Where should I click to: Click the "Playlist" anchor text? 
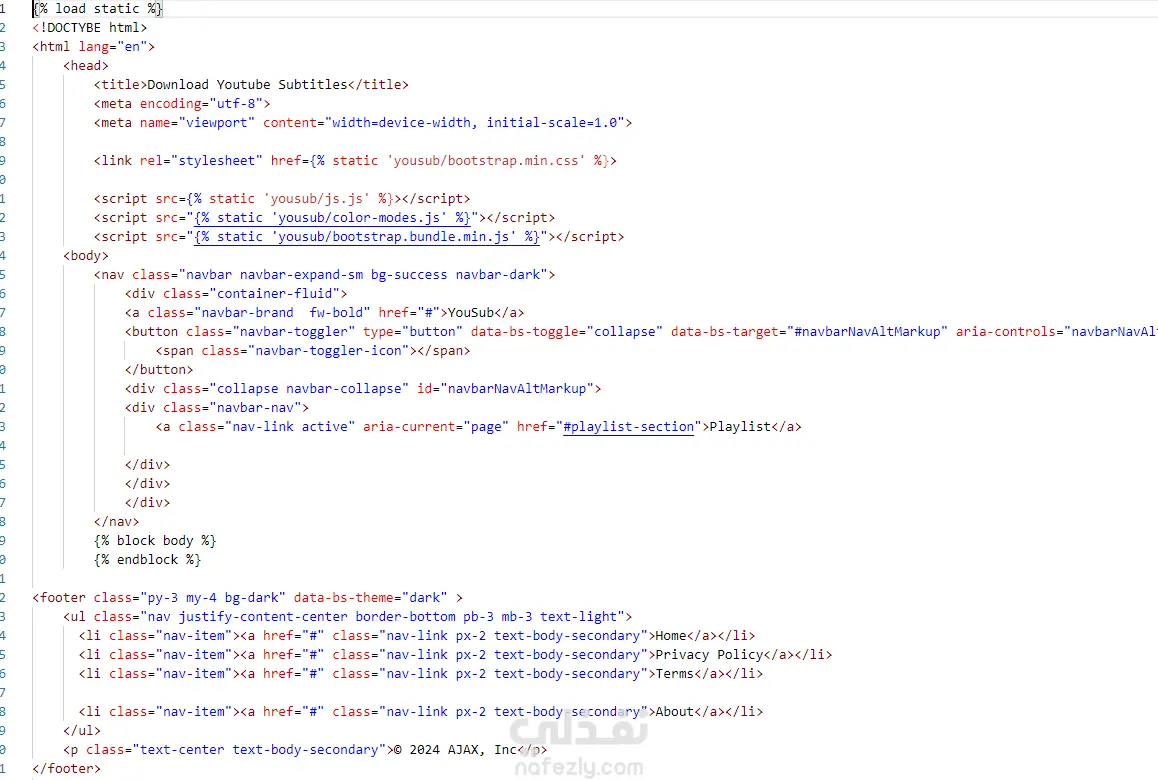(740, 427)
